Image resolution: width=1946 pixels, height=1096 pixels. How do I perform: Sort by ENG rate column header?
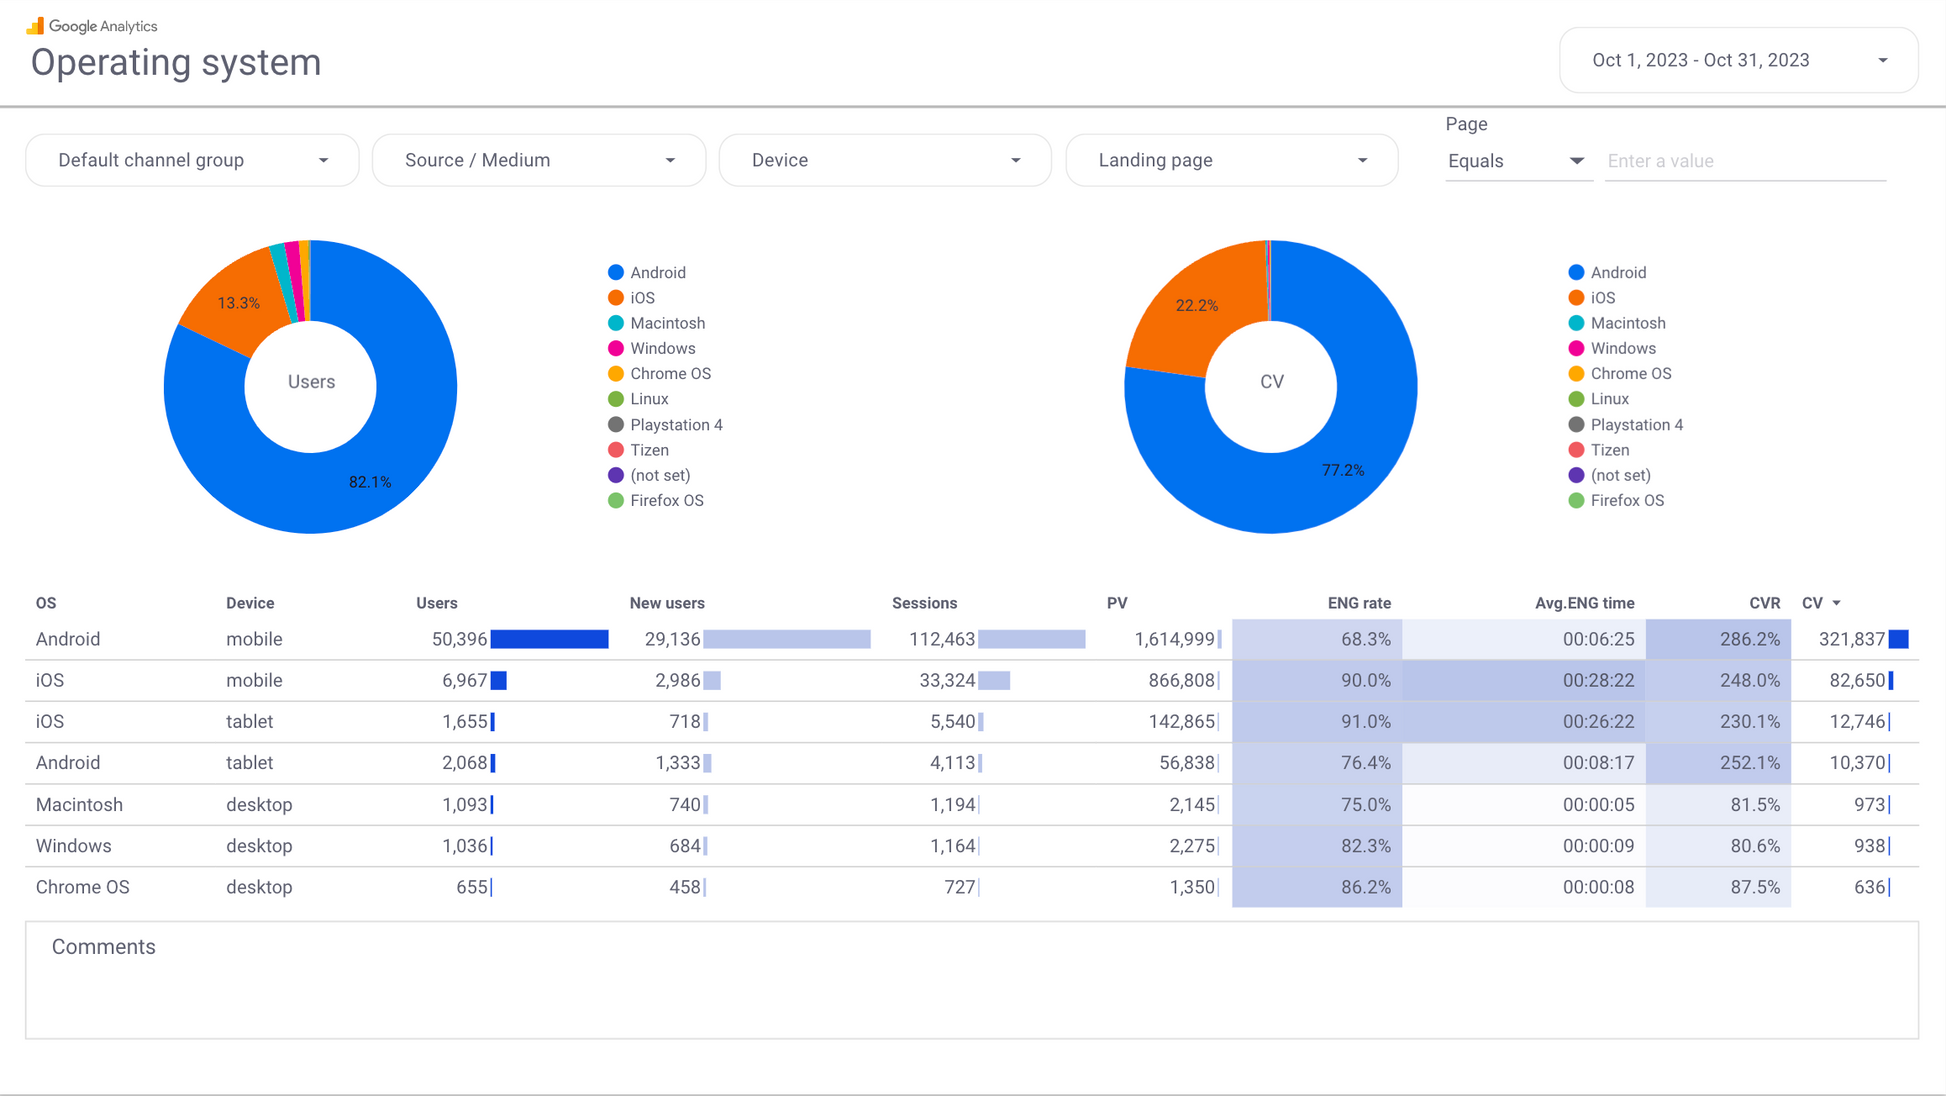pyautogui.click(x=1358, y=603)
